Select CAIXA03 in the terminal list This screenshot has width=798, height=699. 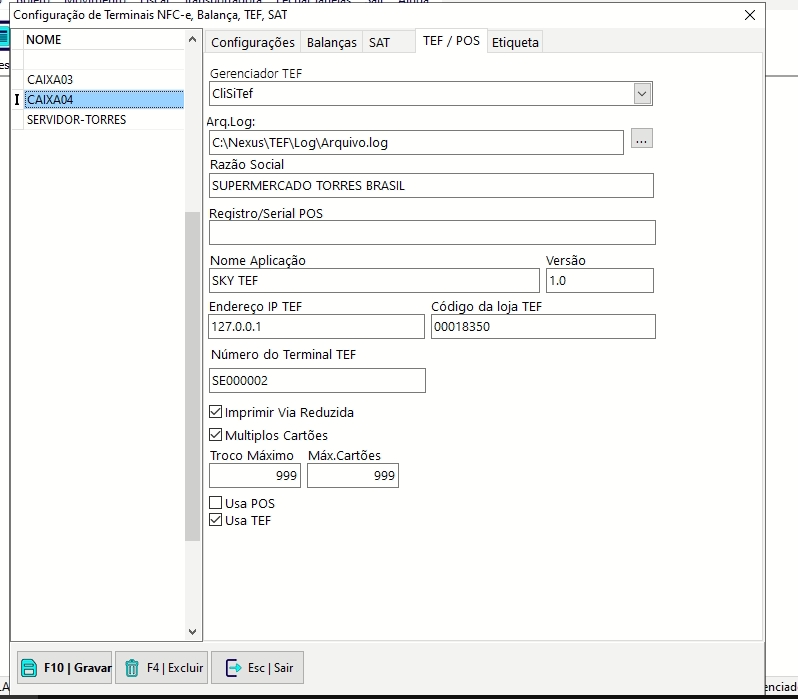[50, 79]
